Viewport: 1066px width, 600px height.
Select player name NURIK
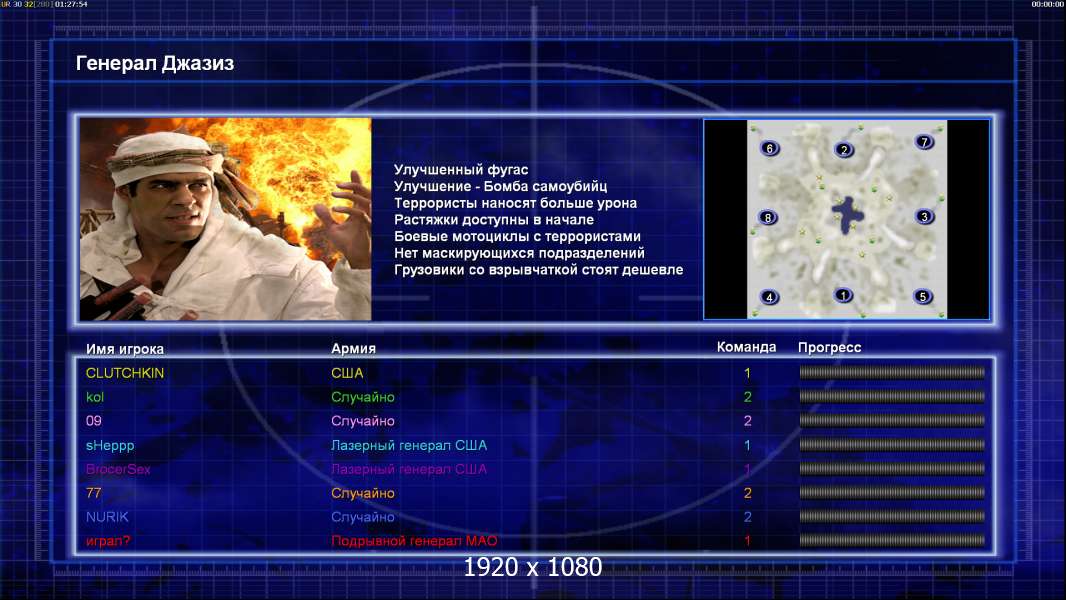coord(107,516)
